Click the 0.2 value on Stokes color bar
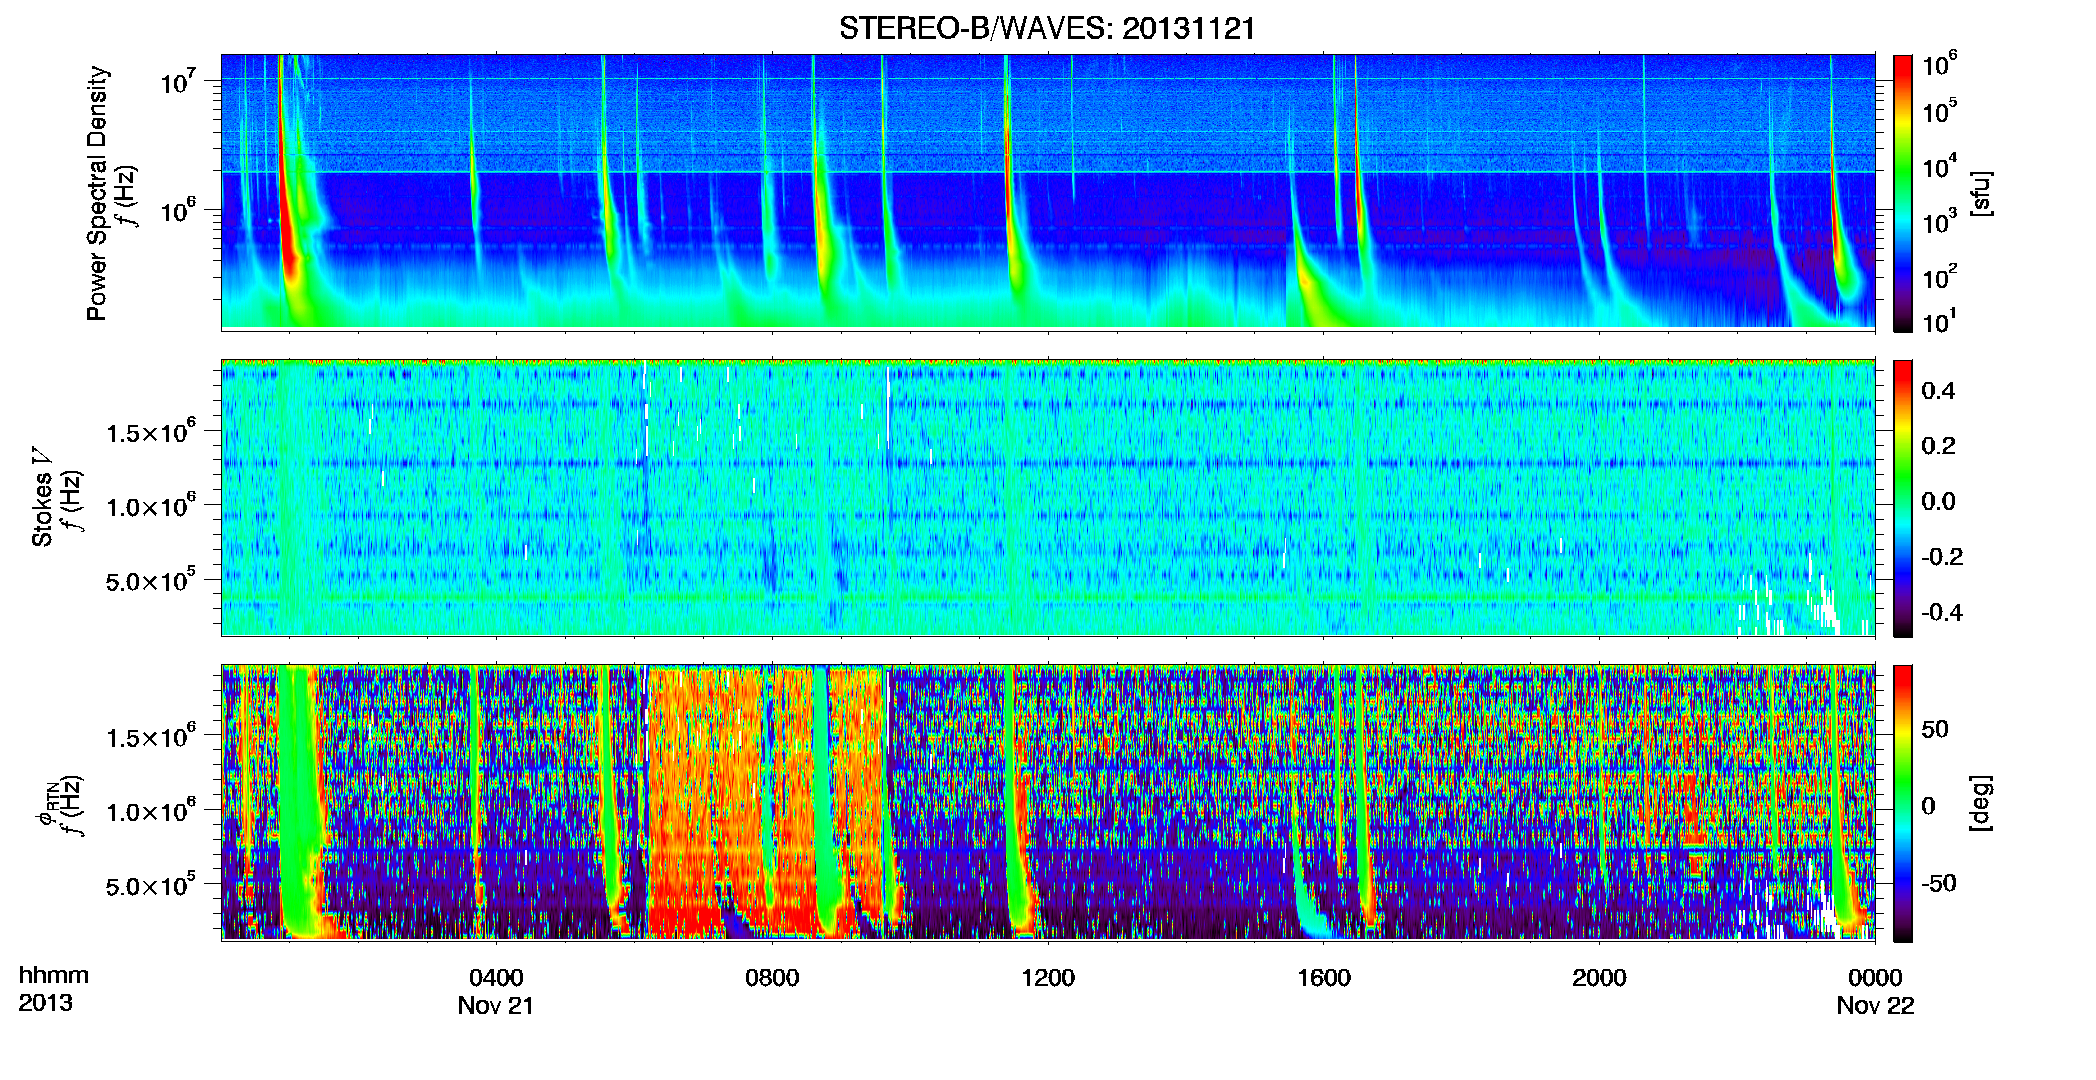 pyautogui.click(x=1938, y=446)
